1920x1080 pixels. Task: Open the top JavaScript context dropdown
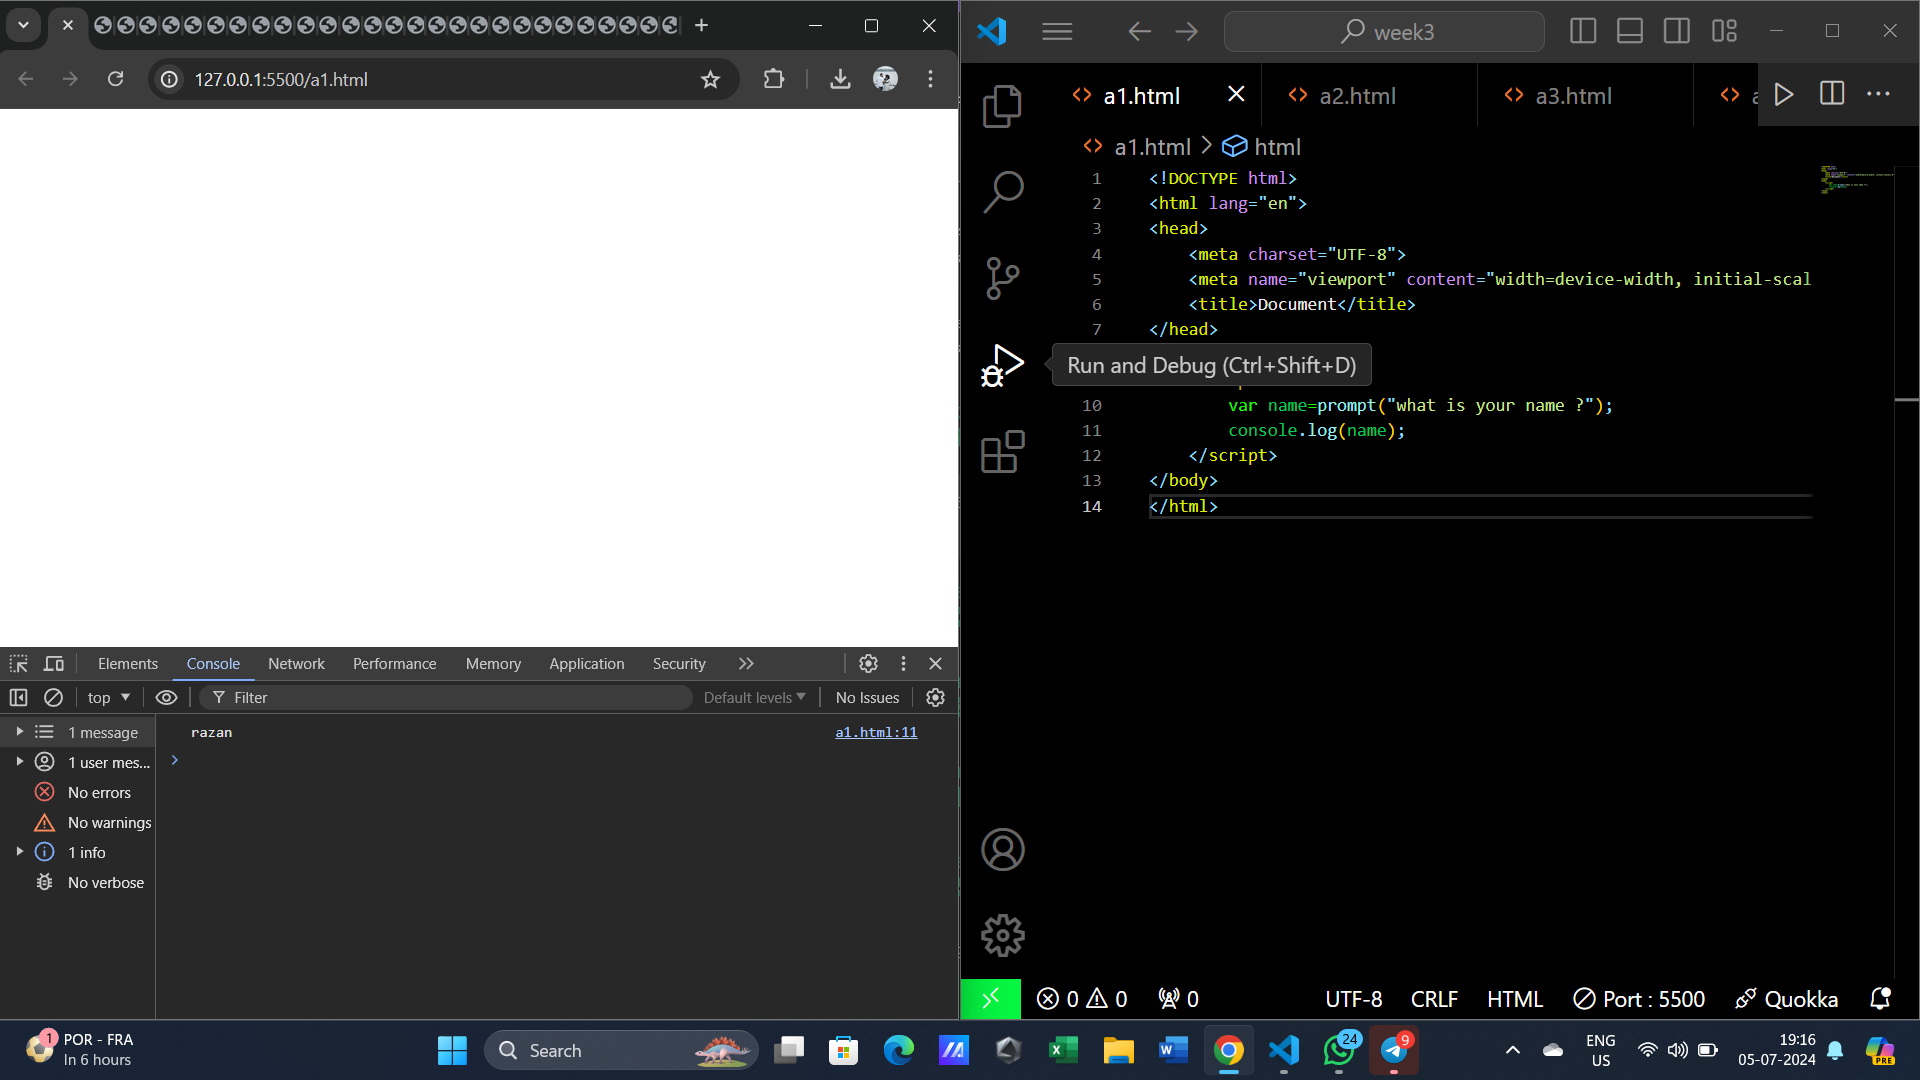[109, 698]
